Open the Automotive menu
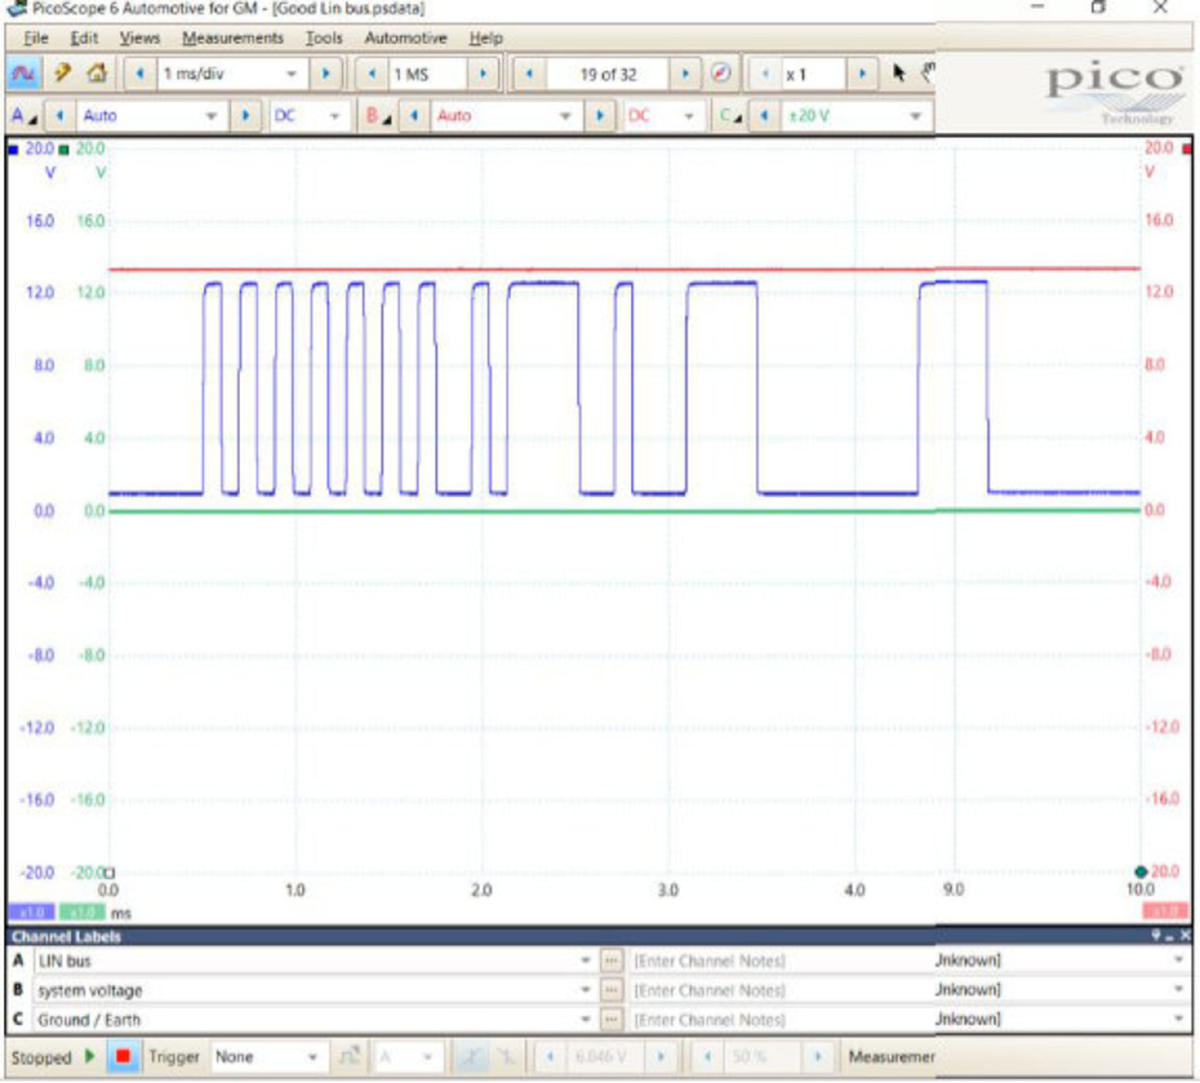Screen dimensions: 1200x1083 (x=405, y=38)
